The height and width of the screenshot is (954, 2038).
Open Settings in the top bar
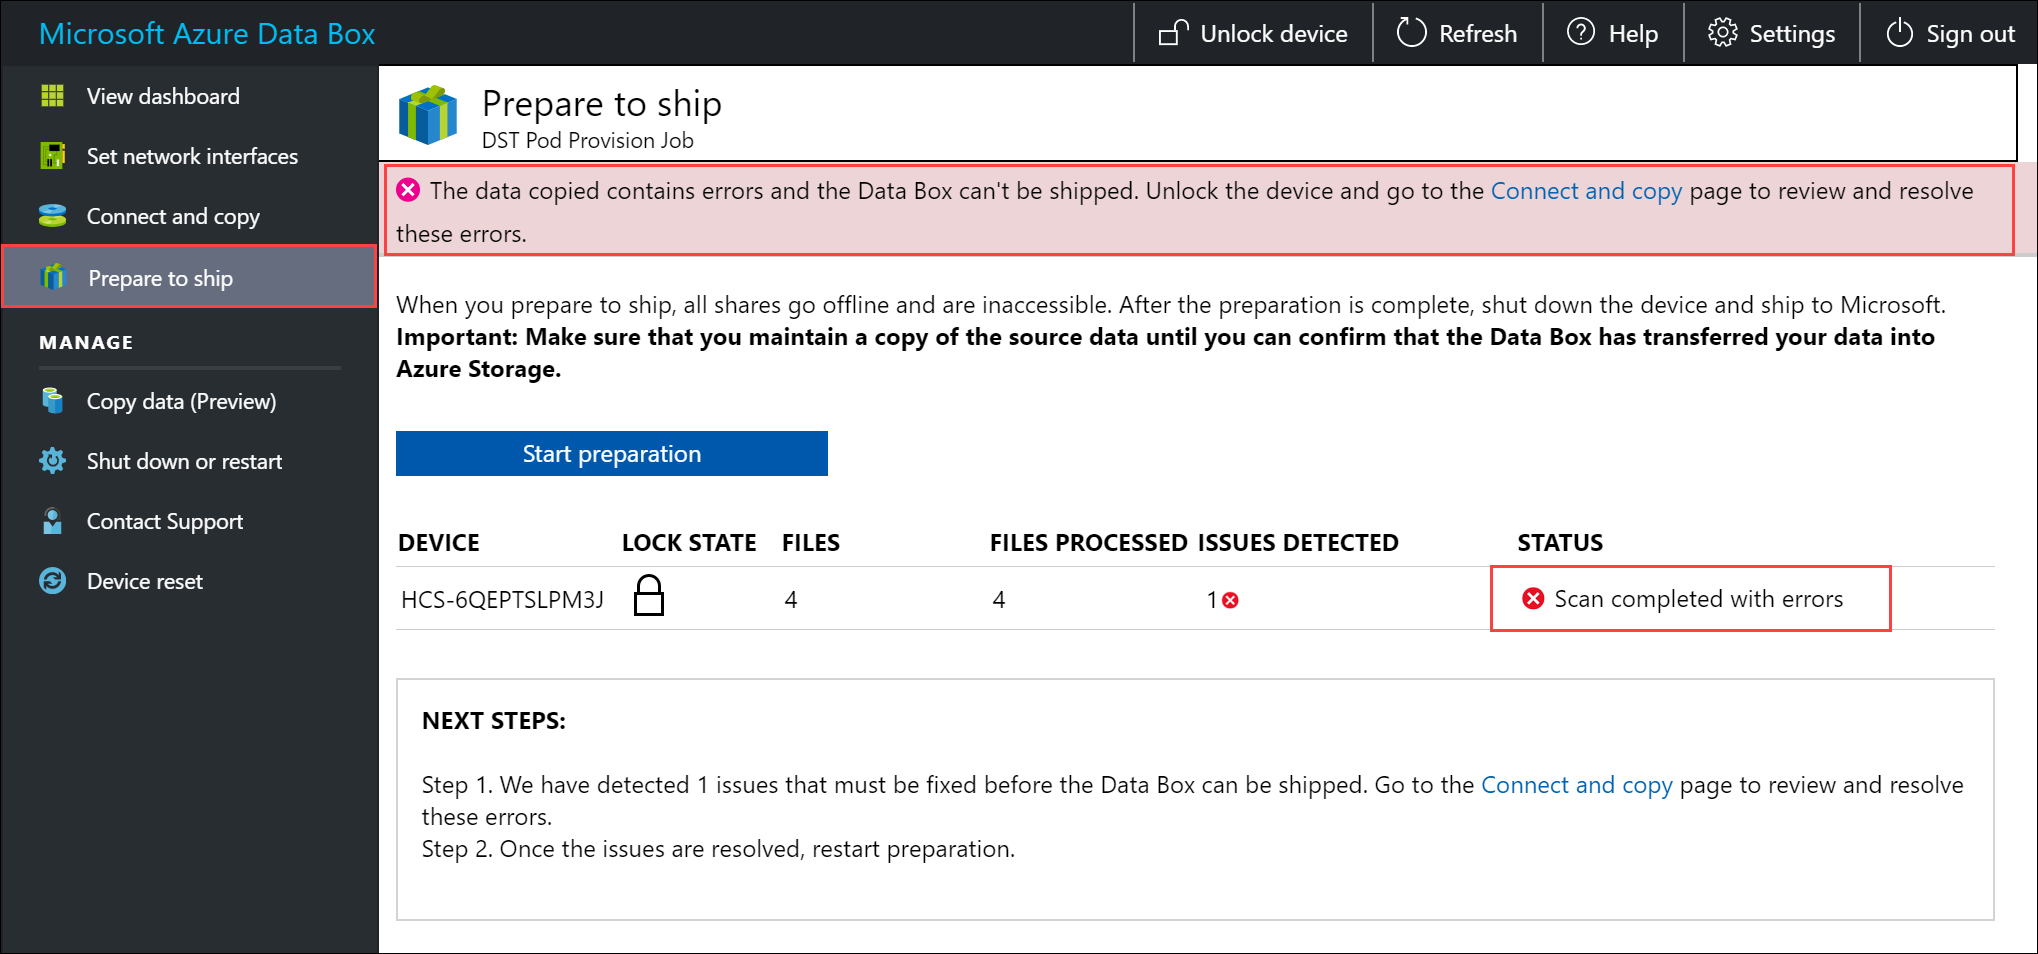point(1771,34)
